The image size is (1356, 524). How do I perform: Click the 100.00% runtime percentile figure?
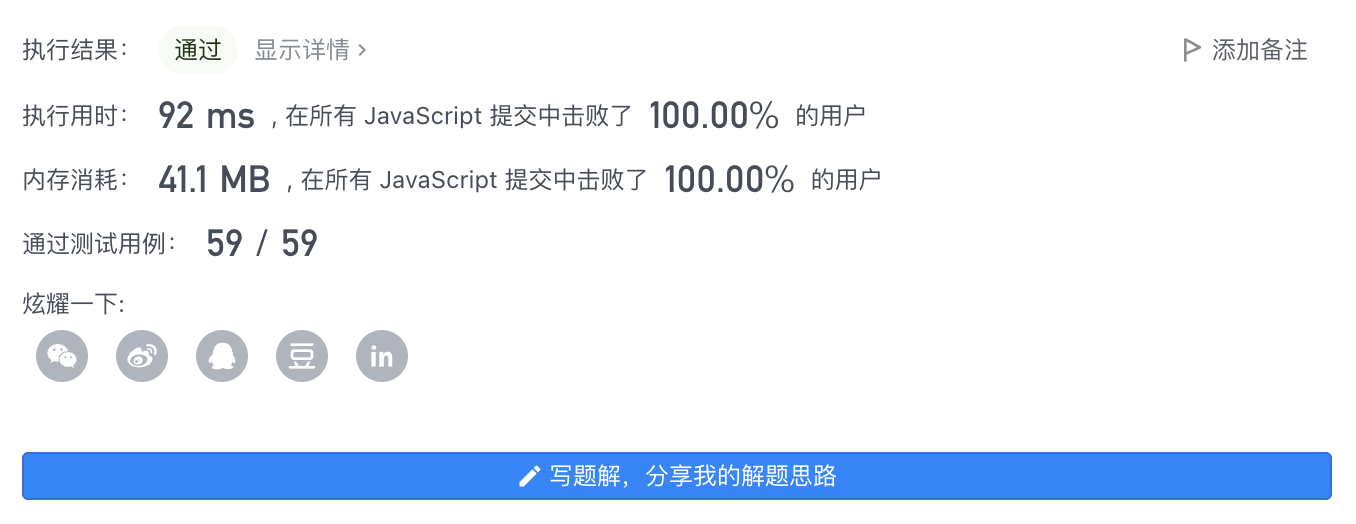[714, 116]
